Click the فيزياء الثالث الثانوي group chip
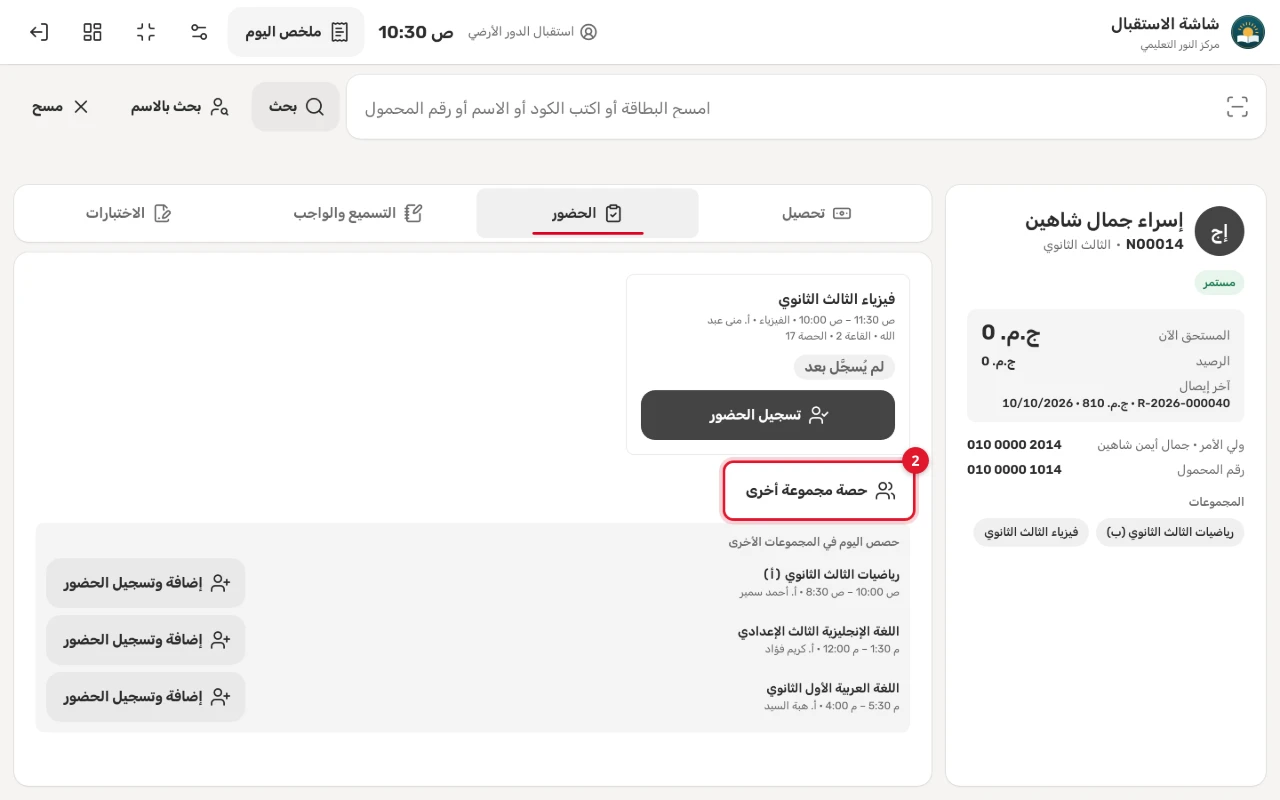This screenshot has width=1280, height=800. pos(1031,532)
